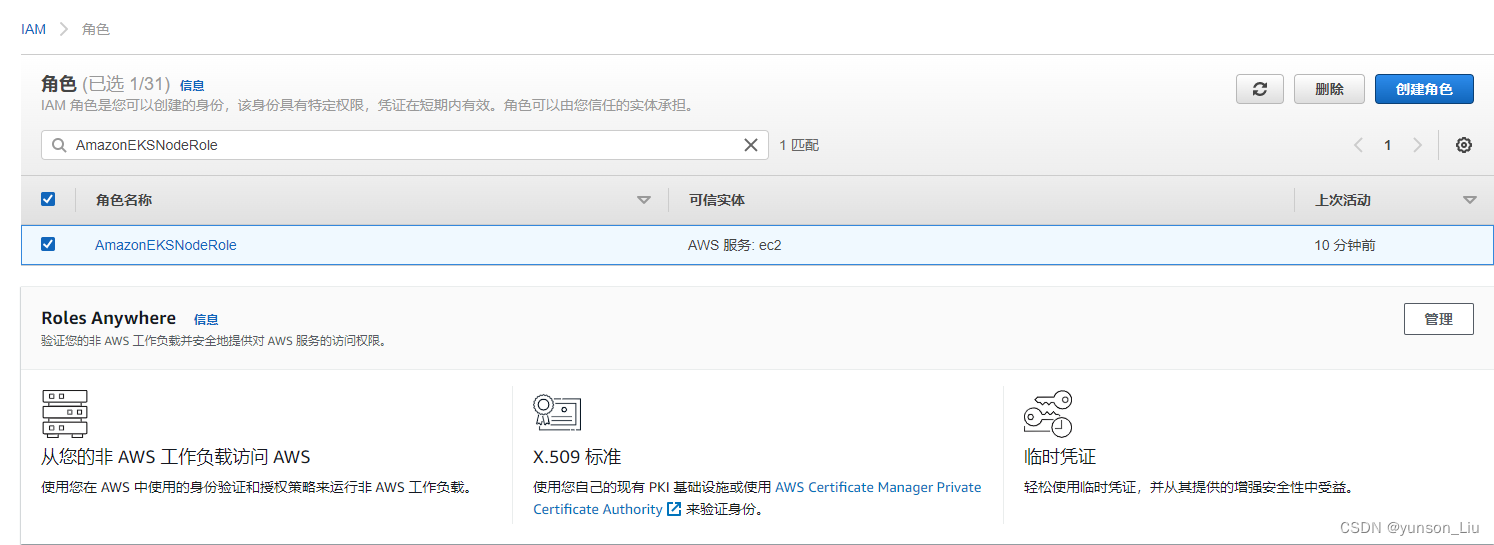Click the 'AWS 服务: ec2' cell
1494x545 pixels.
tap(735, 245)
